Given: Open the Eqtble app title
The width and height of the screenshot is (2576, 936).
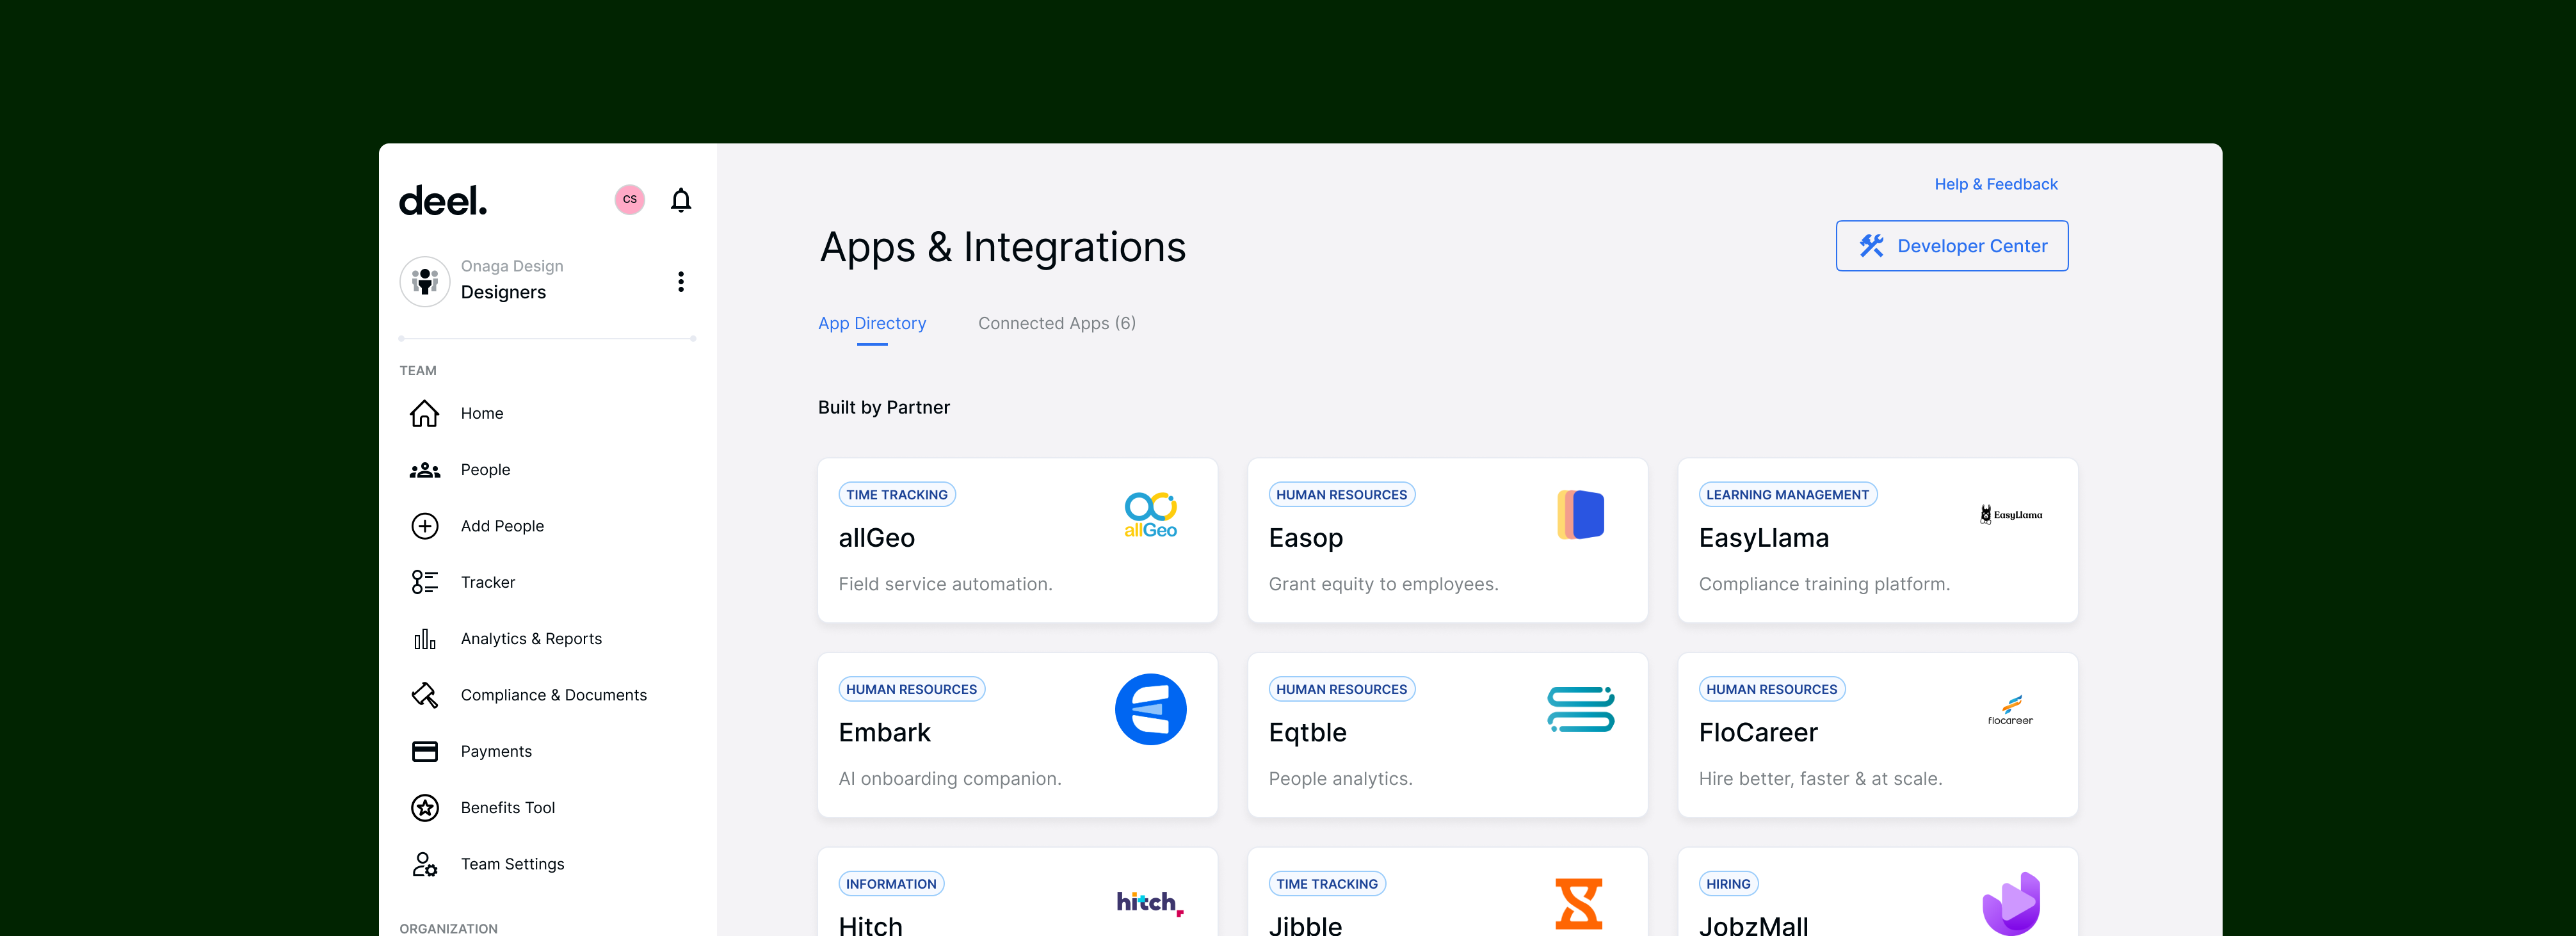Looking at the screenshot, I should point(1308,733).
